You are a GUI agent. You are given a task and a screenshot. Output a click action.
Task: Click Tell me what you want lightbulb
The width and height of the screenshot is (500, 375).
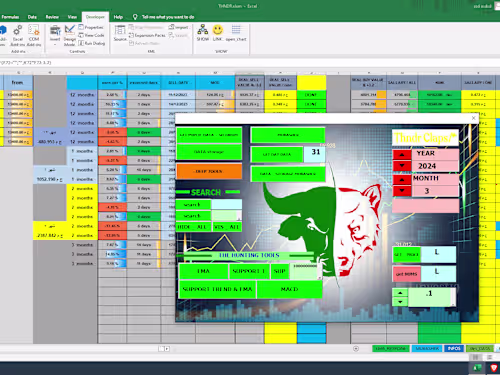135,17
